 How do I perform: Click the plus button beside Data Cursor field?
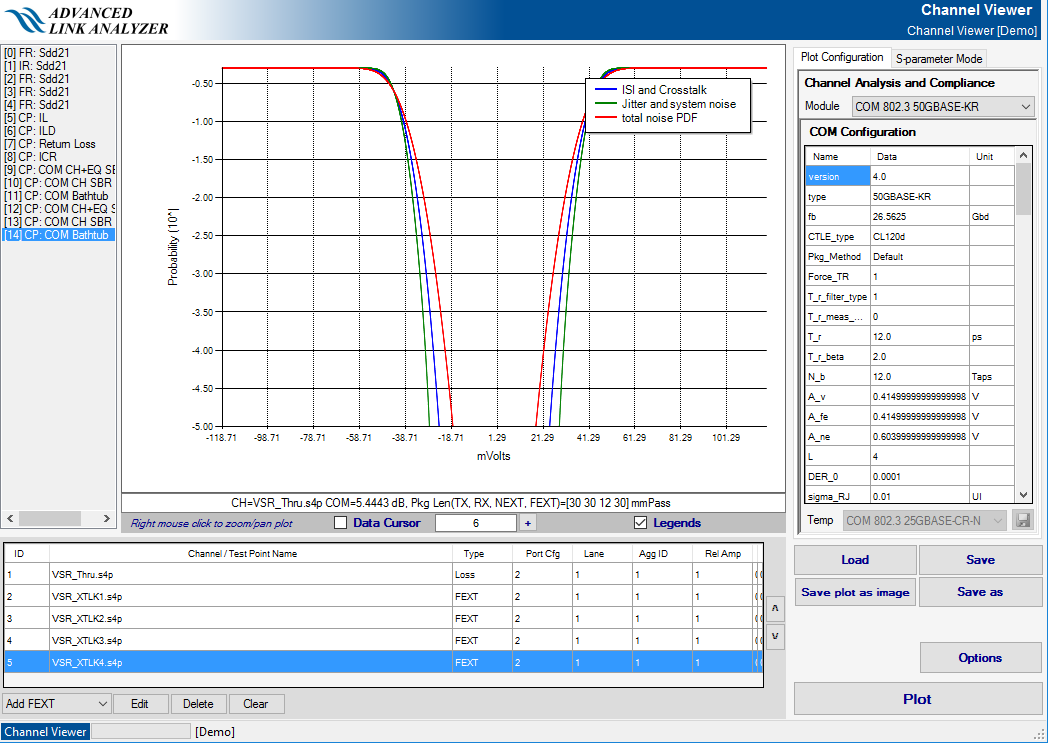coord(527,523)
